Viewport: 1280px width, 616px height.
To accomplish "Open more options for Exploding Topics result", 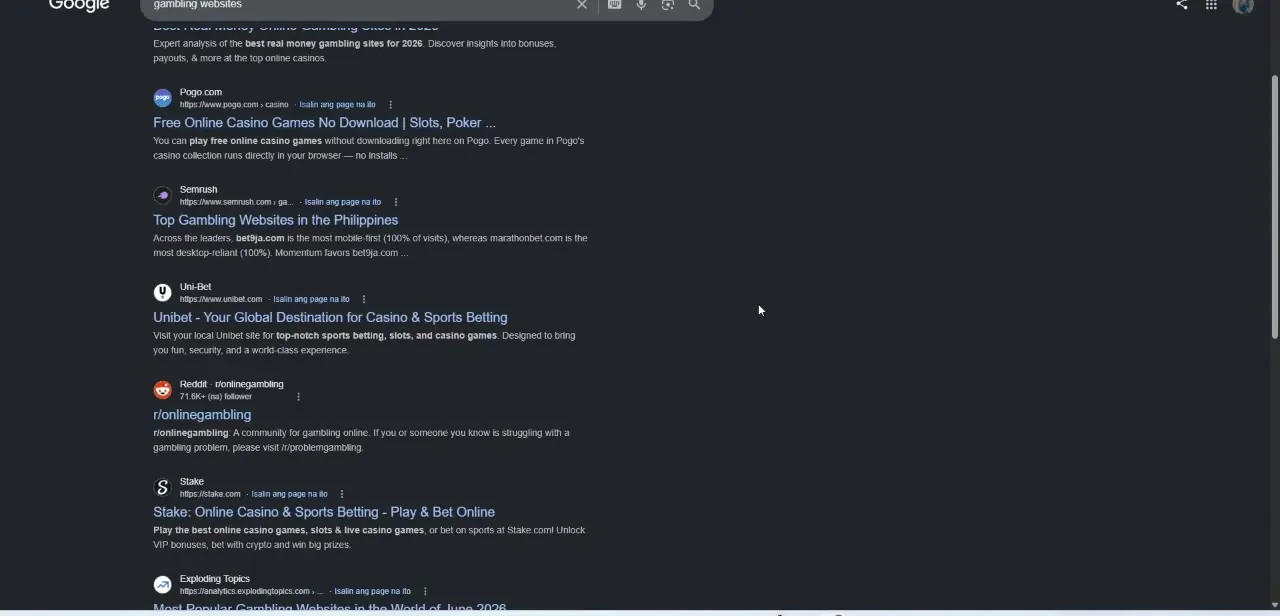I will pyautogui.click(x=425, y=591).
